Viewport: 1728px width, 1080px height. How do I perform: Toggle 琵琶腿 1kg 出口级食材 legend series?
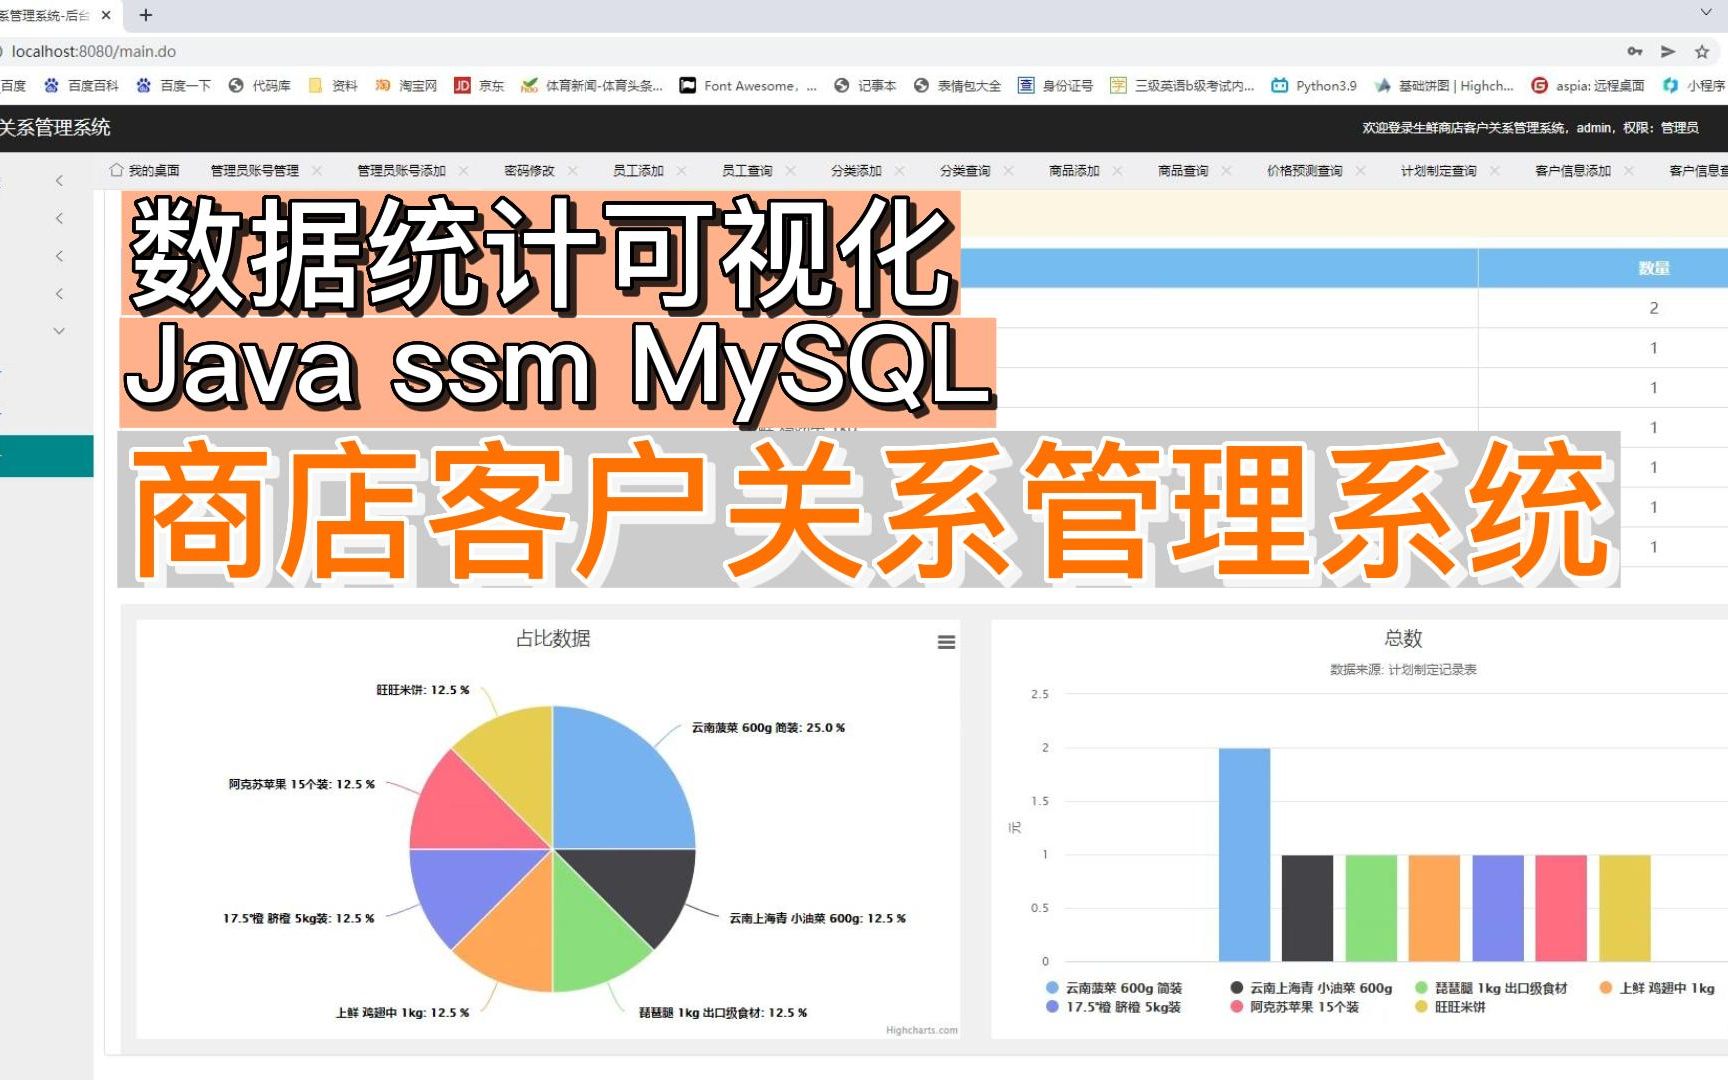pos(1491,987)
